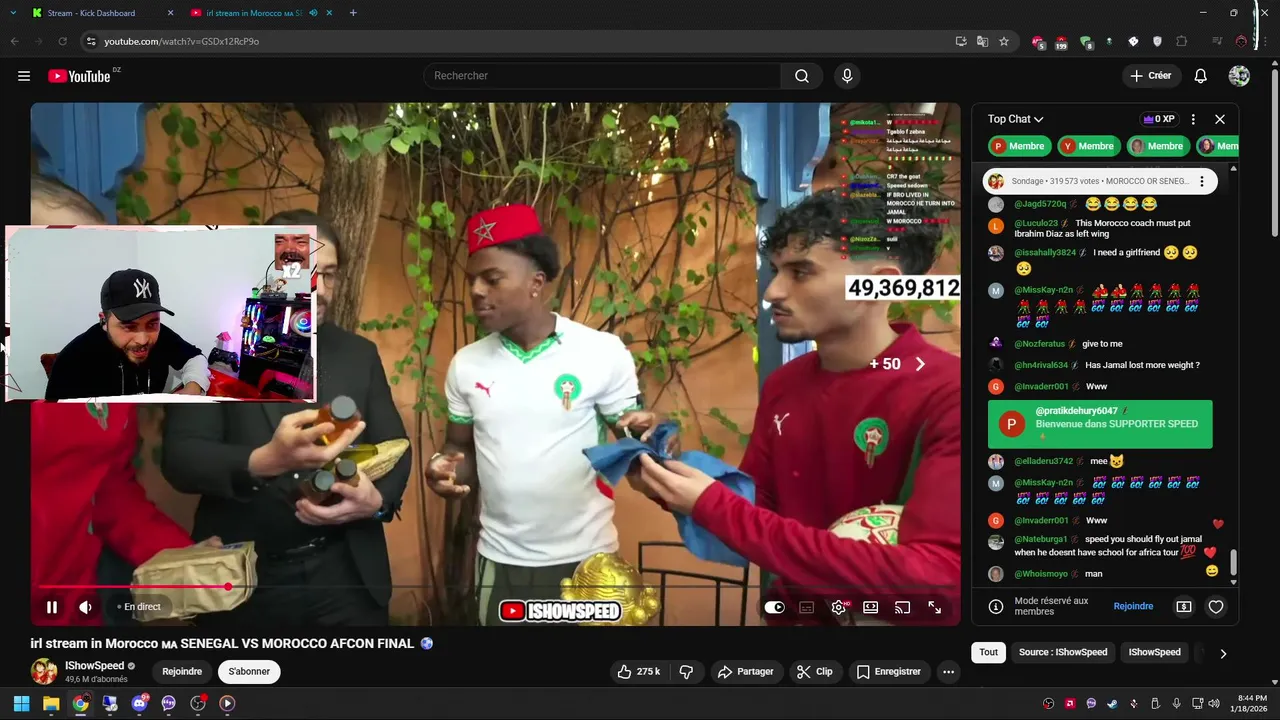Viewport: 1280px width, 720px height.
Task: Show next +50 overlay arrow
Action: 920,364
